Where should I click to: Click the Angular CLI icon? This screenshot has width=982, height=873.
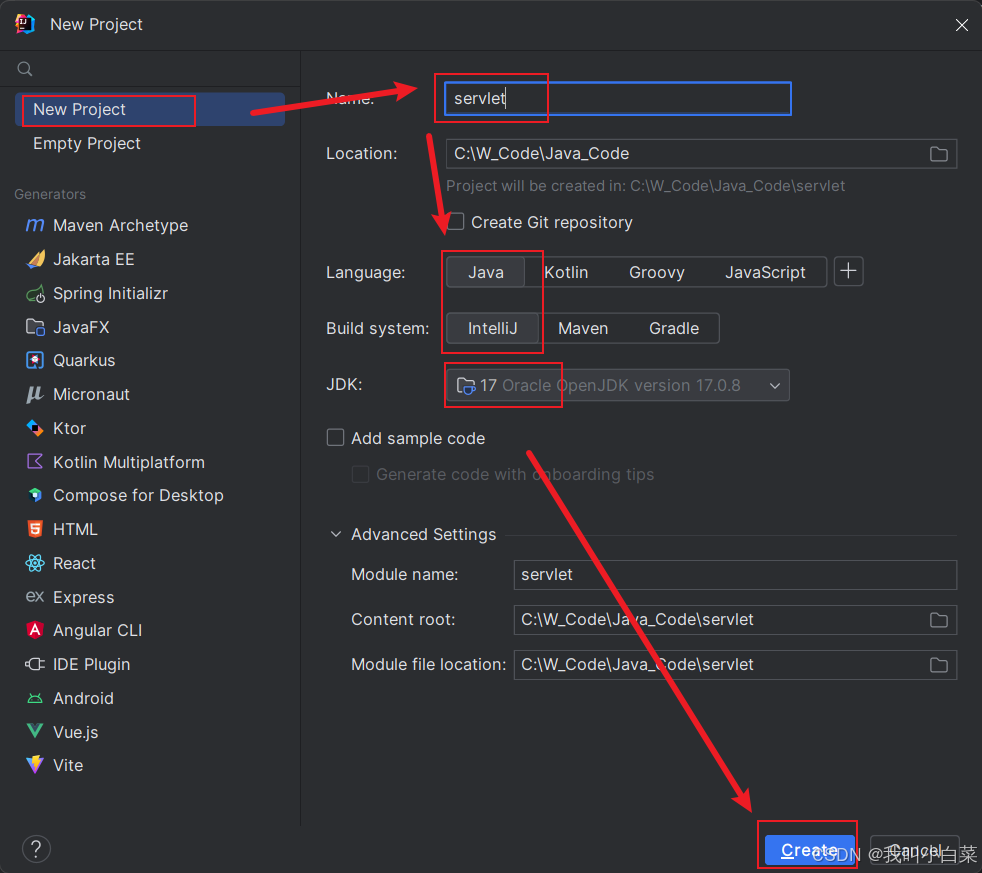click(x=35, y=630)
